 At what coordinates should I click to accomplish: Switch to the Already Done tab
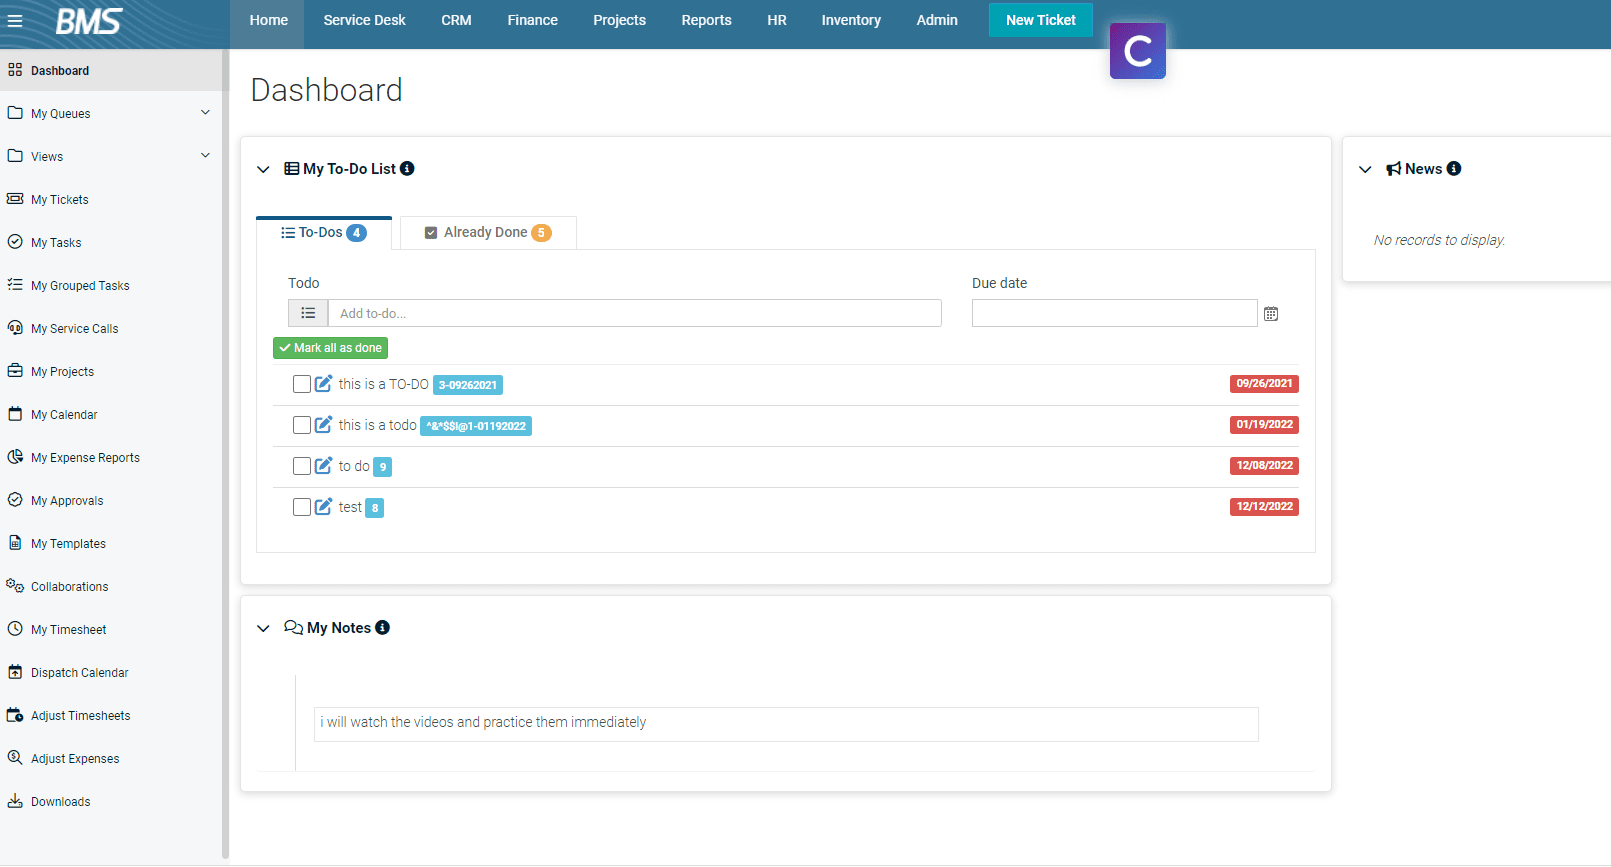point(488,233)
